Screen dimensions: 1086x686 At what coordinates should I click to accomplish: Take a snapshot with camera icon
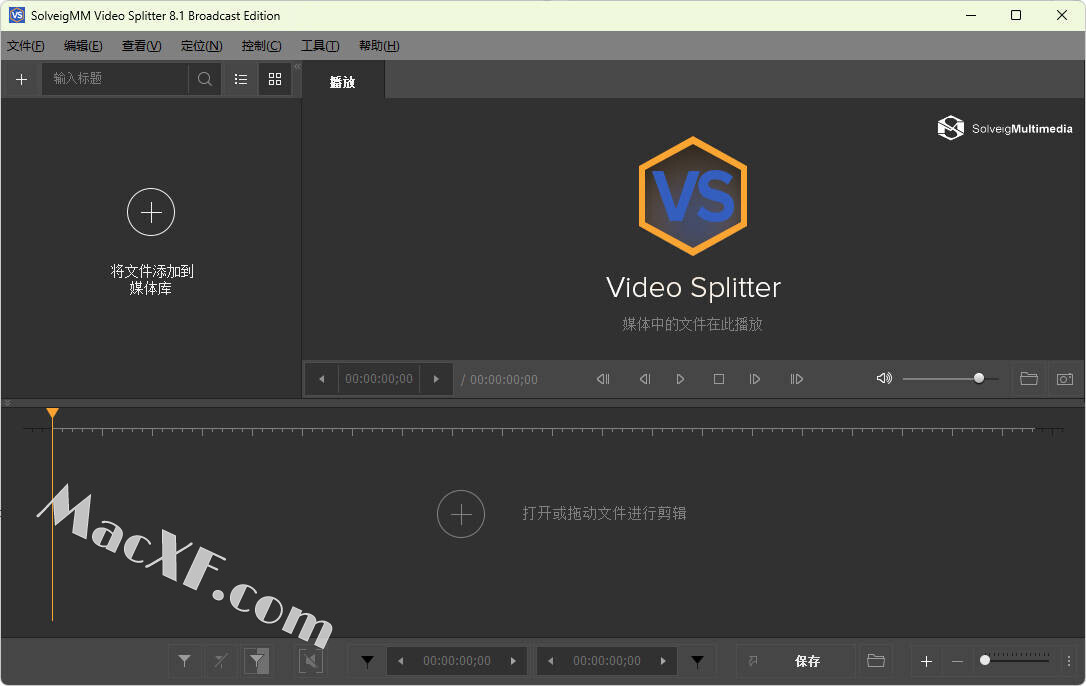[1065, 379]
